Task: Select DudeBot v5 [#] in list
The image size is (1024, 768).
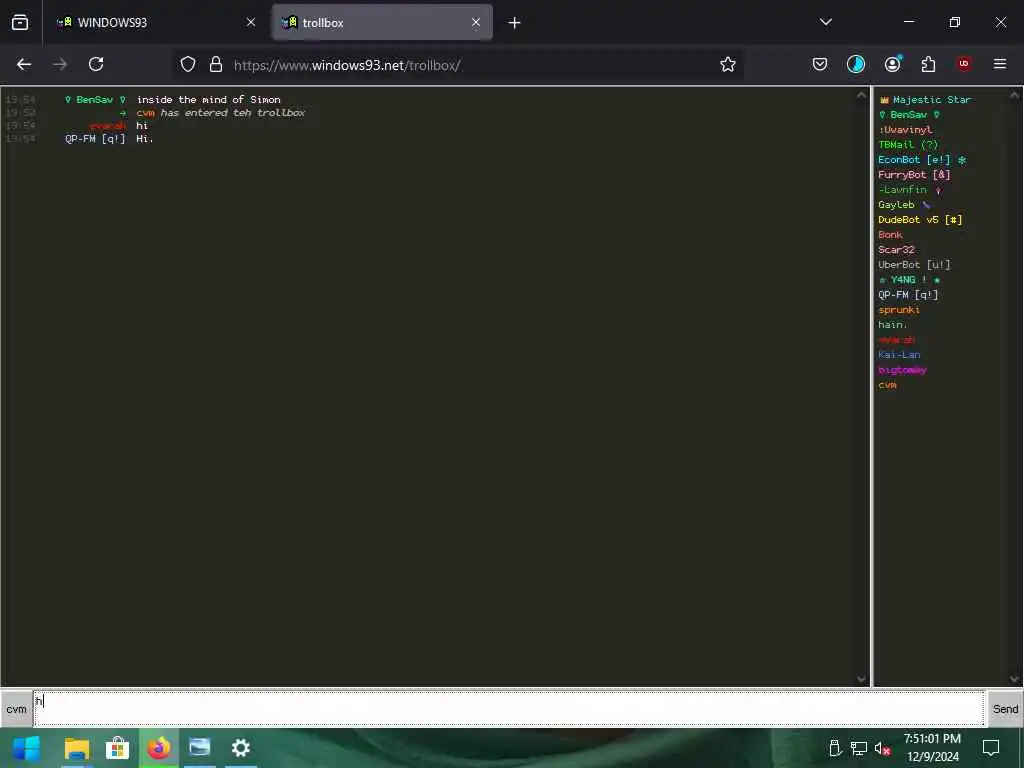Action: click(x=920, y=220)
